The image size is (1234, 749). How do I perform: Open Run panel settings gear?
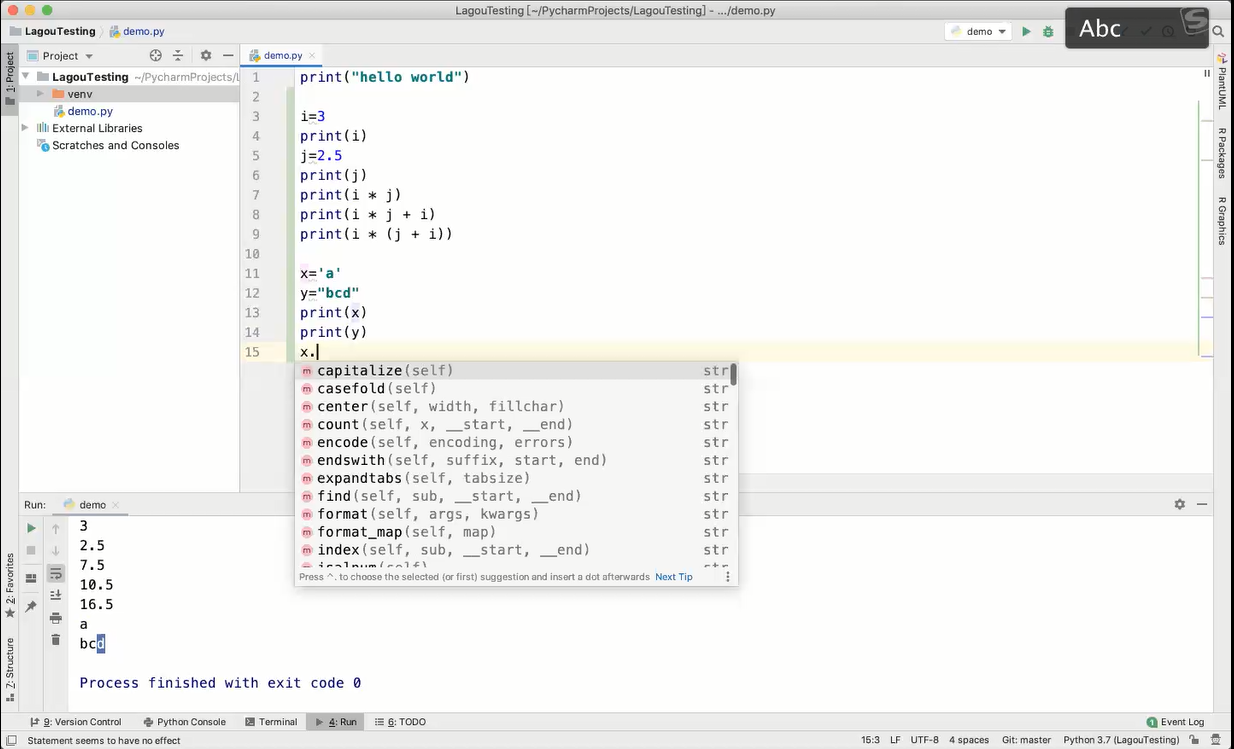coord(1180,505)
